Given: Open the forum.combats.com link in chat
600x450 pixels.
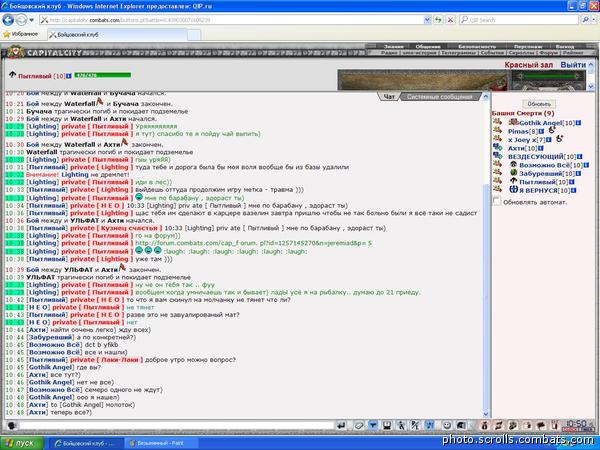Looking at the screenshot, I should 253,243.
